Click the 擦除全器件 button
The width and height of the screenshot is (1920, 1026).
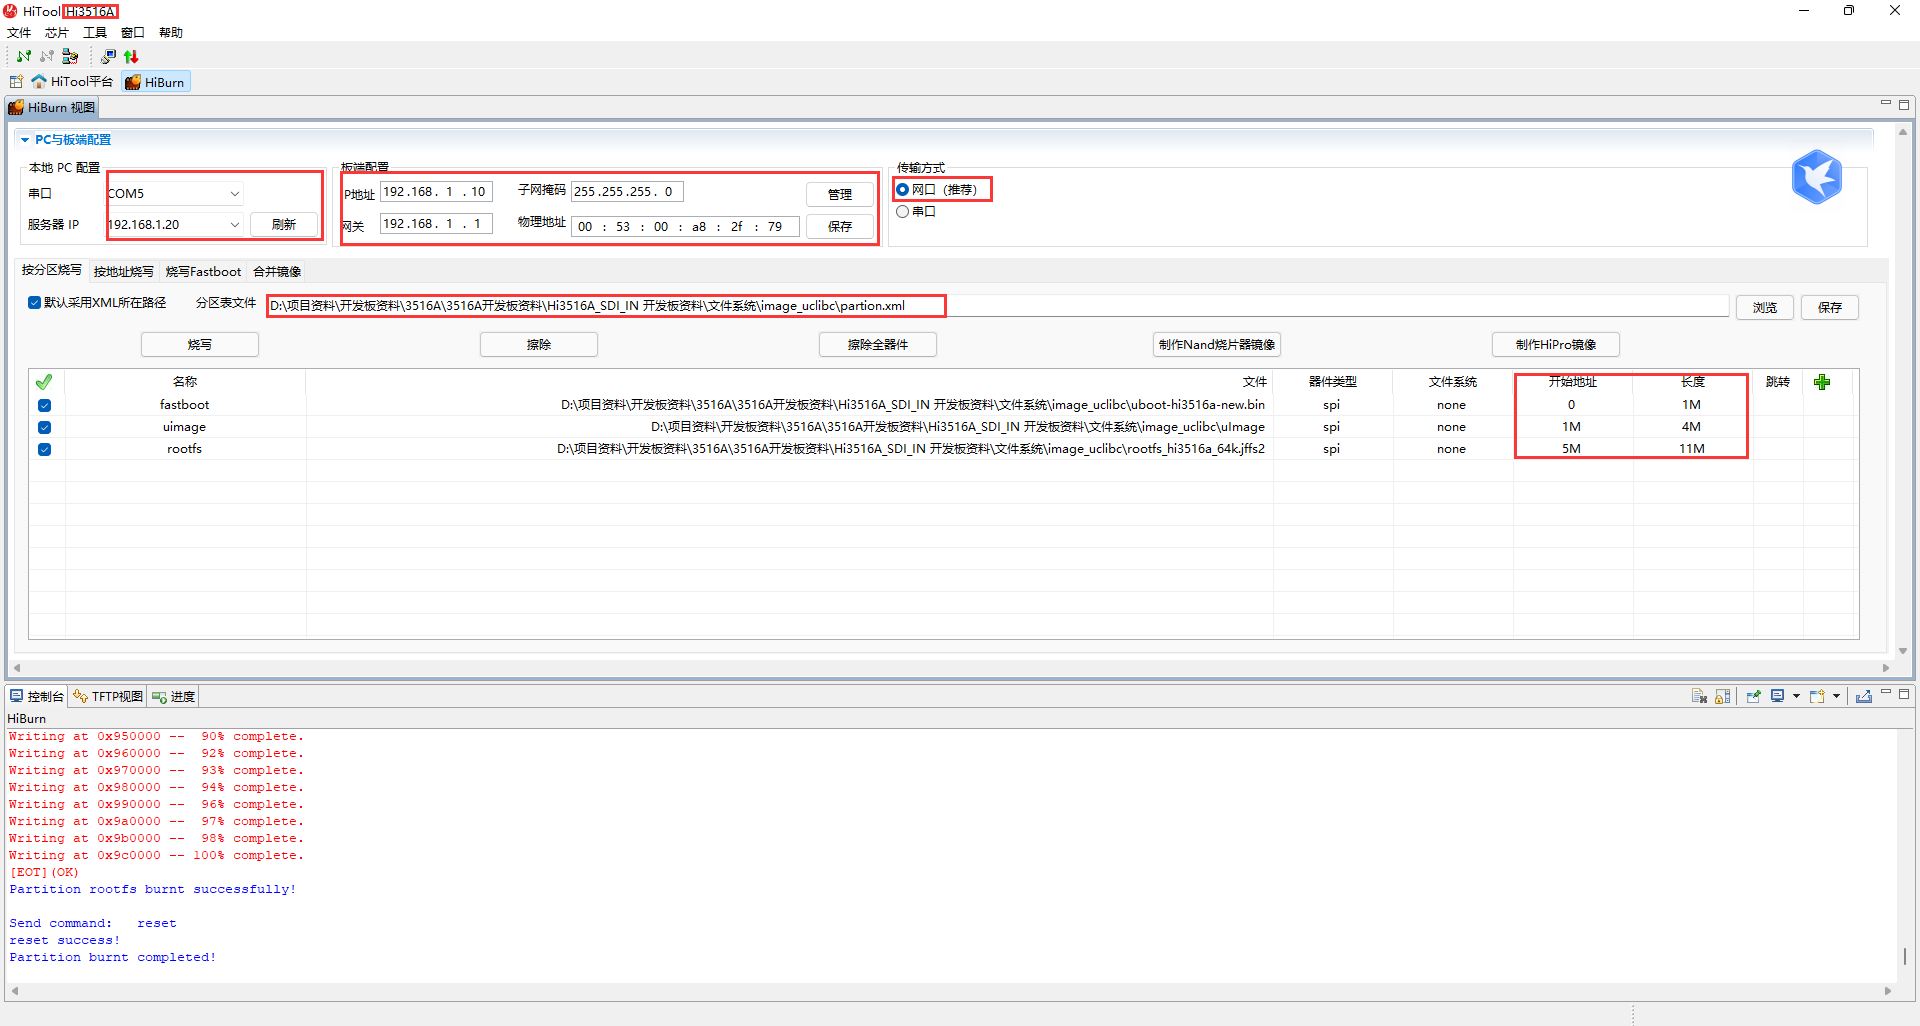(878, 344)
